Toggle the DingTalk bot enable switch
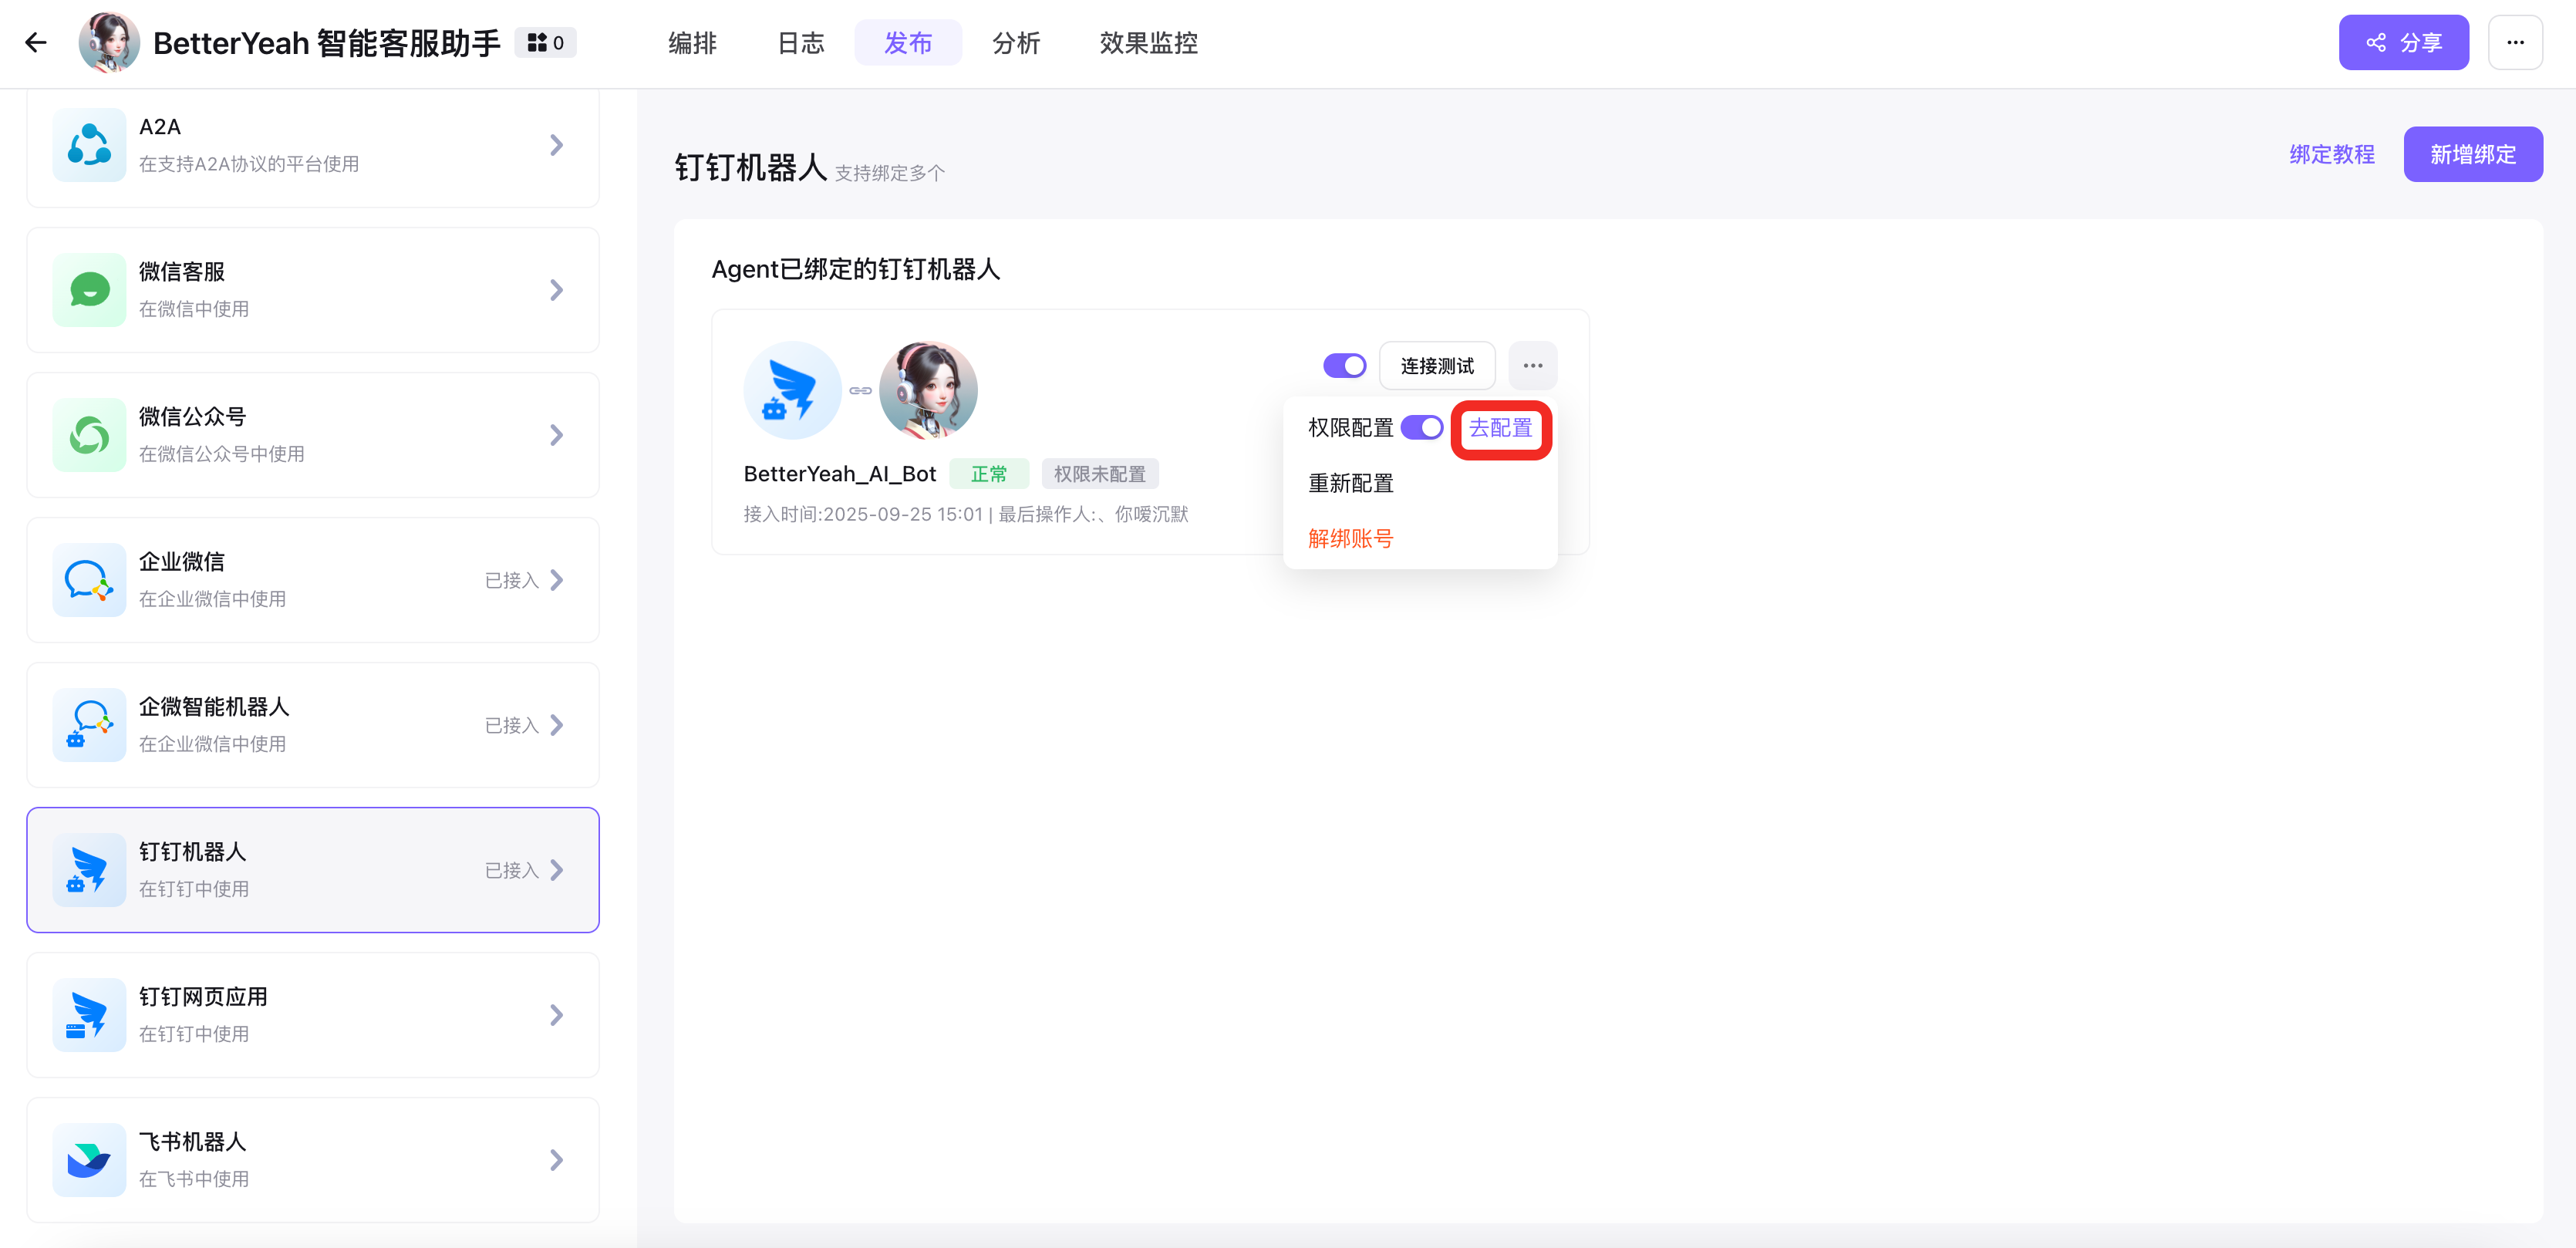 [1344, 366]
